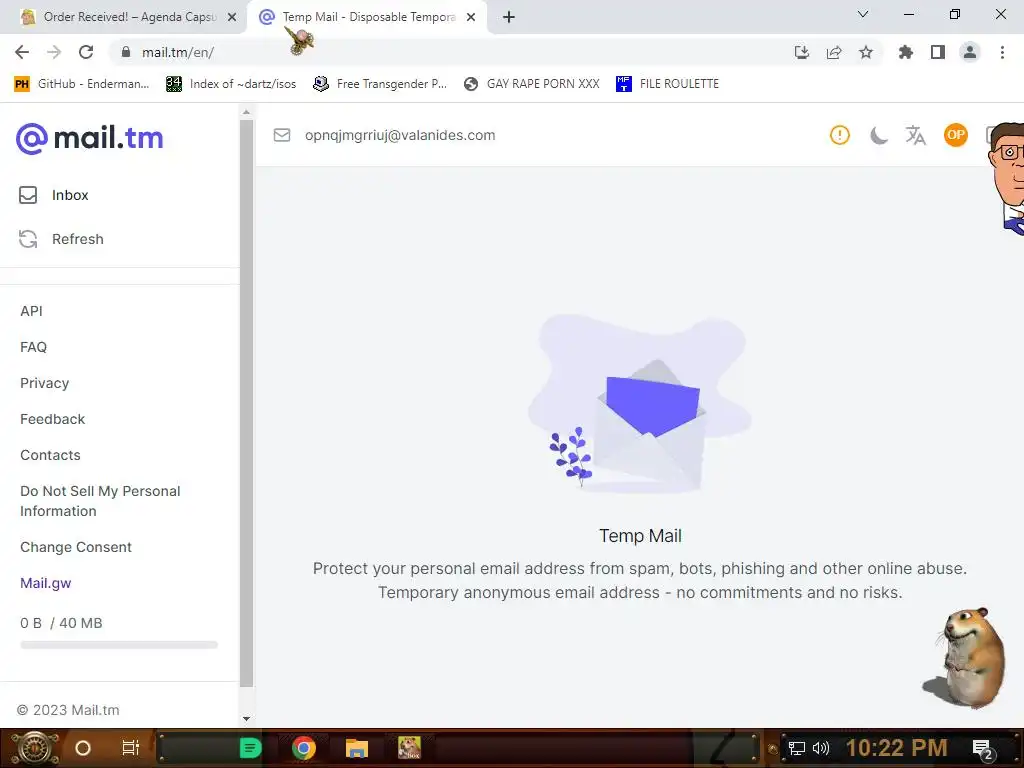Open the steampunk Start button
Viewport: 1024px width, 768px height.
pos(34,748)
